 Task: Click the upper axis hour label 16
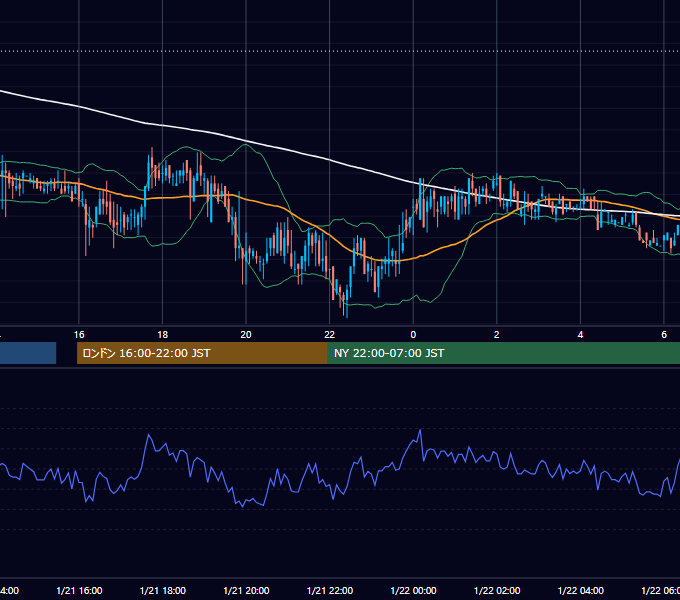click(x=79, y=335)
